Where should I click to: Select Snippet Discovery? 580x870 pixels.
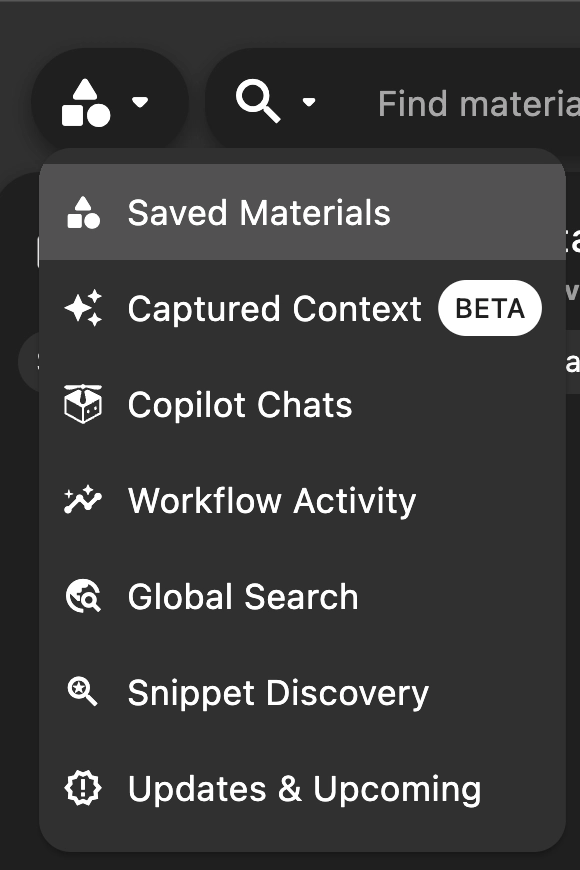pyautogui.click(x=278, y=692)
